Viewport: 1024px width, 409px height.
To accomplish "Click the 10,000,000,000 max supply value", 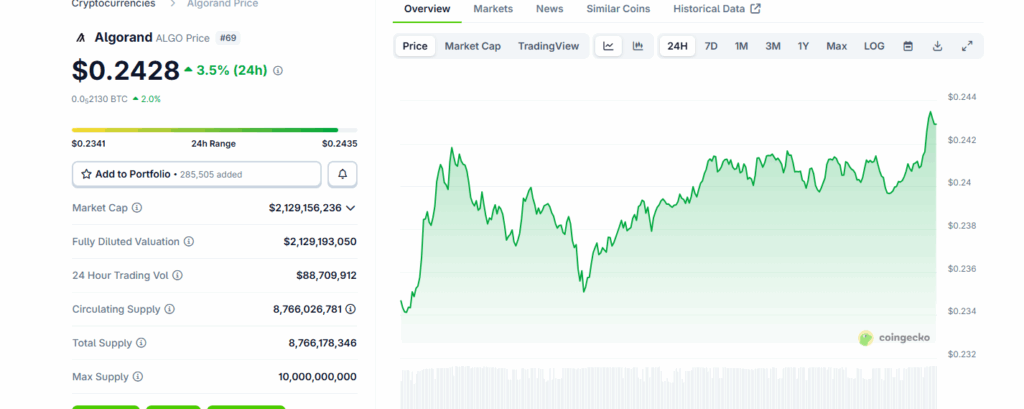I will tap(317, 377).
